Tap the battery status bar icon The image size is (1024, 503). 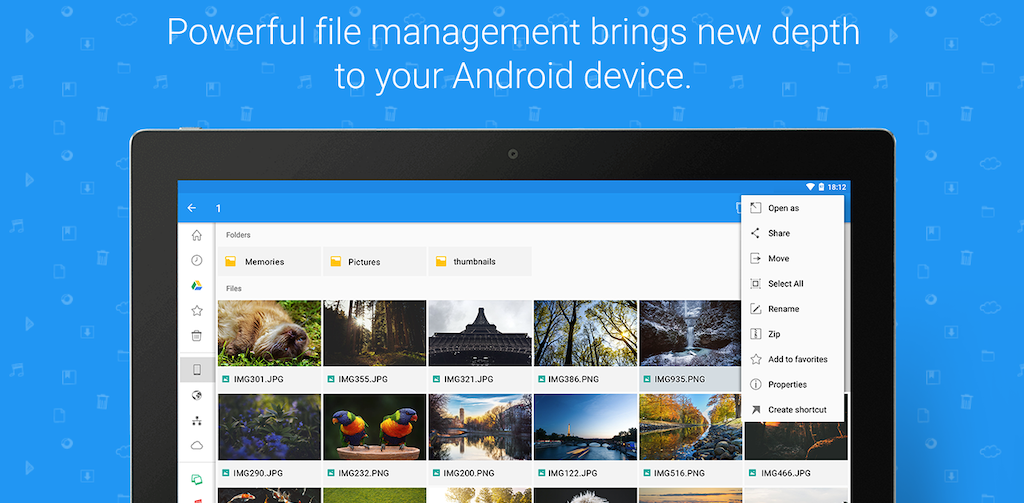click(821, 187)
